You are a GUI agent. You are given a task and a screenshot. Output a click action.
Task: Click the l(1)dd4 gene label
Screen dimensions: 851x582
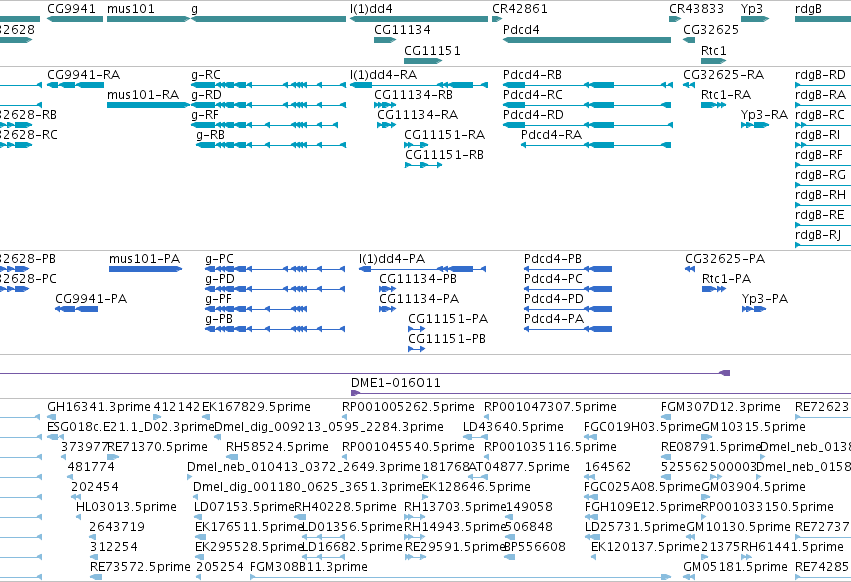tap(371, 9)
